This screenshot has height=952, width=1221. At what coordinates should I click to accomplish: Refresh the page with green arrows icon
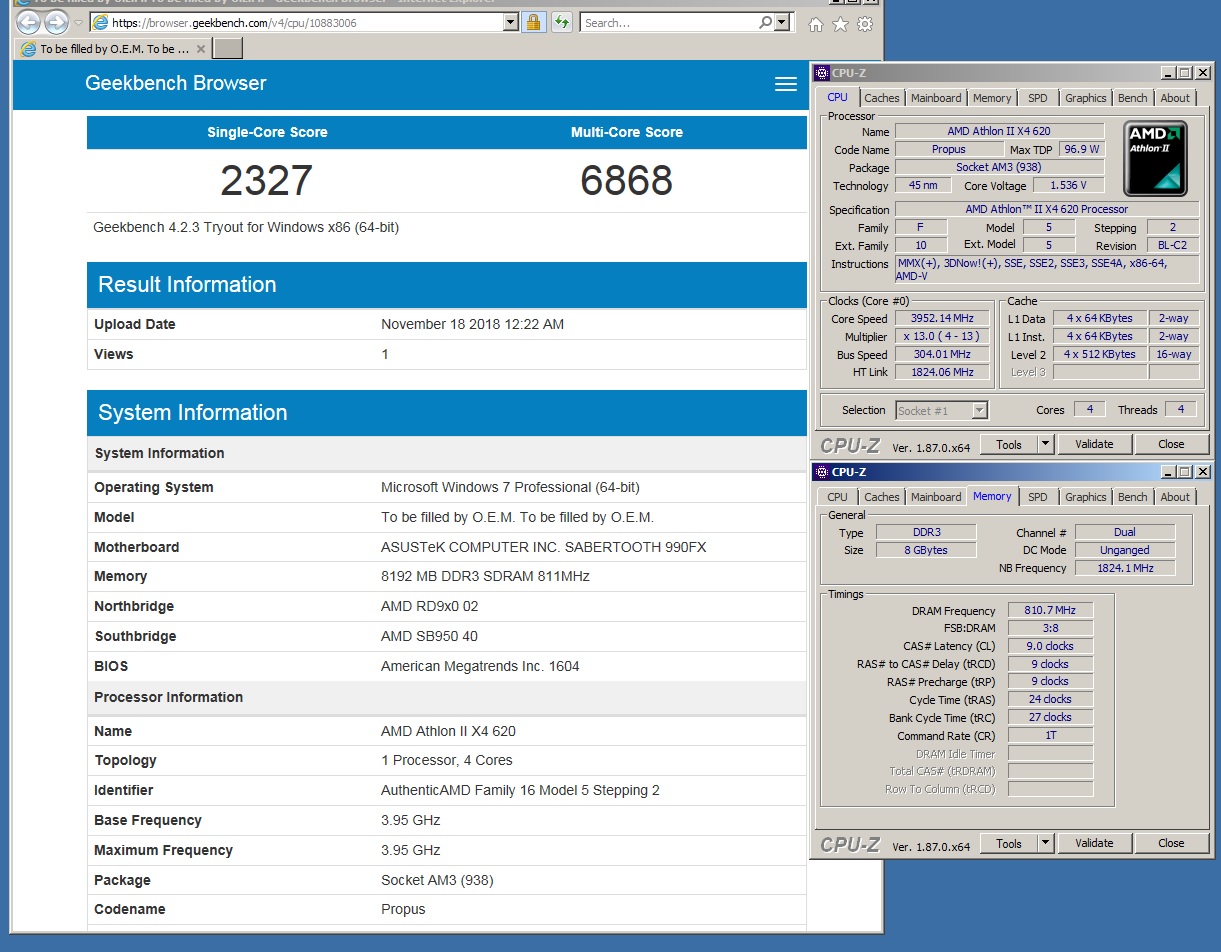(561, 22)
